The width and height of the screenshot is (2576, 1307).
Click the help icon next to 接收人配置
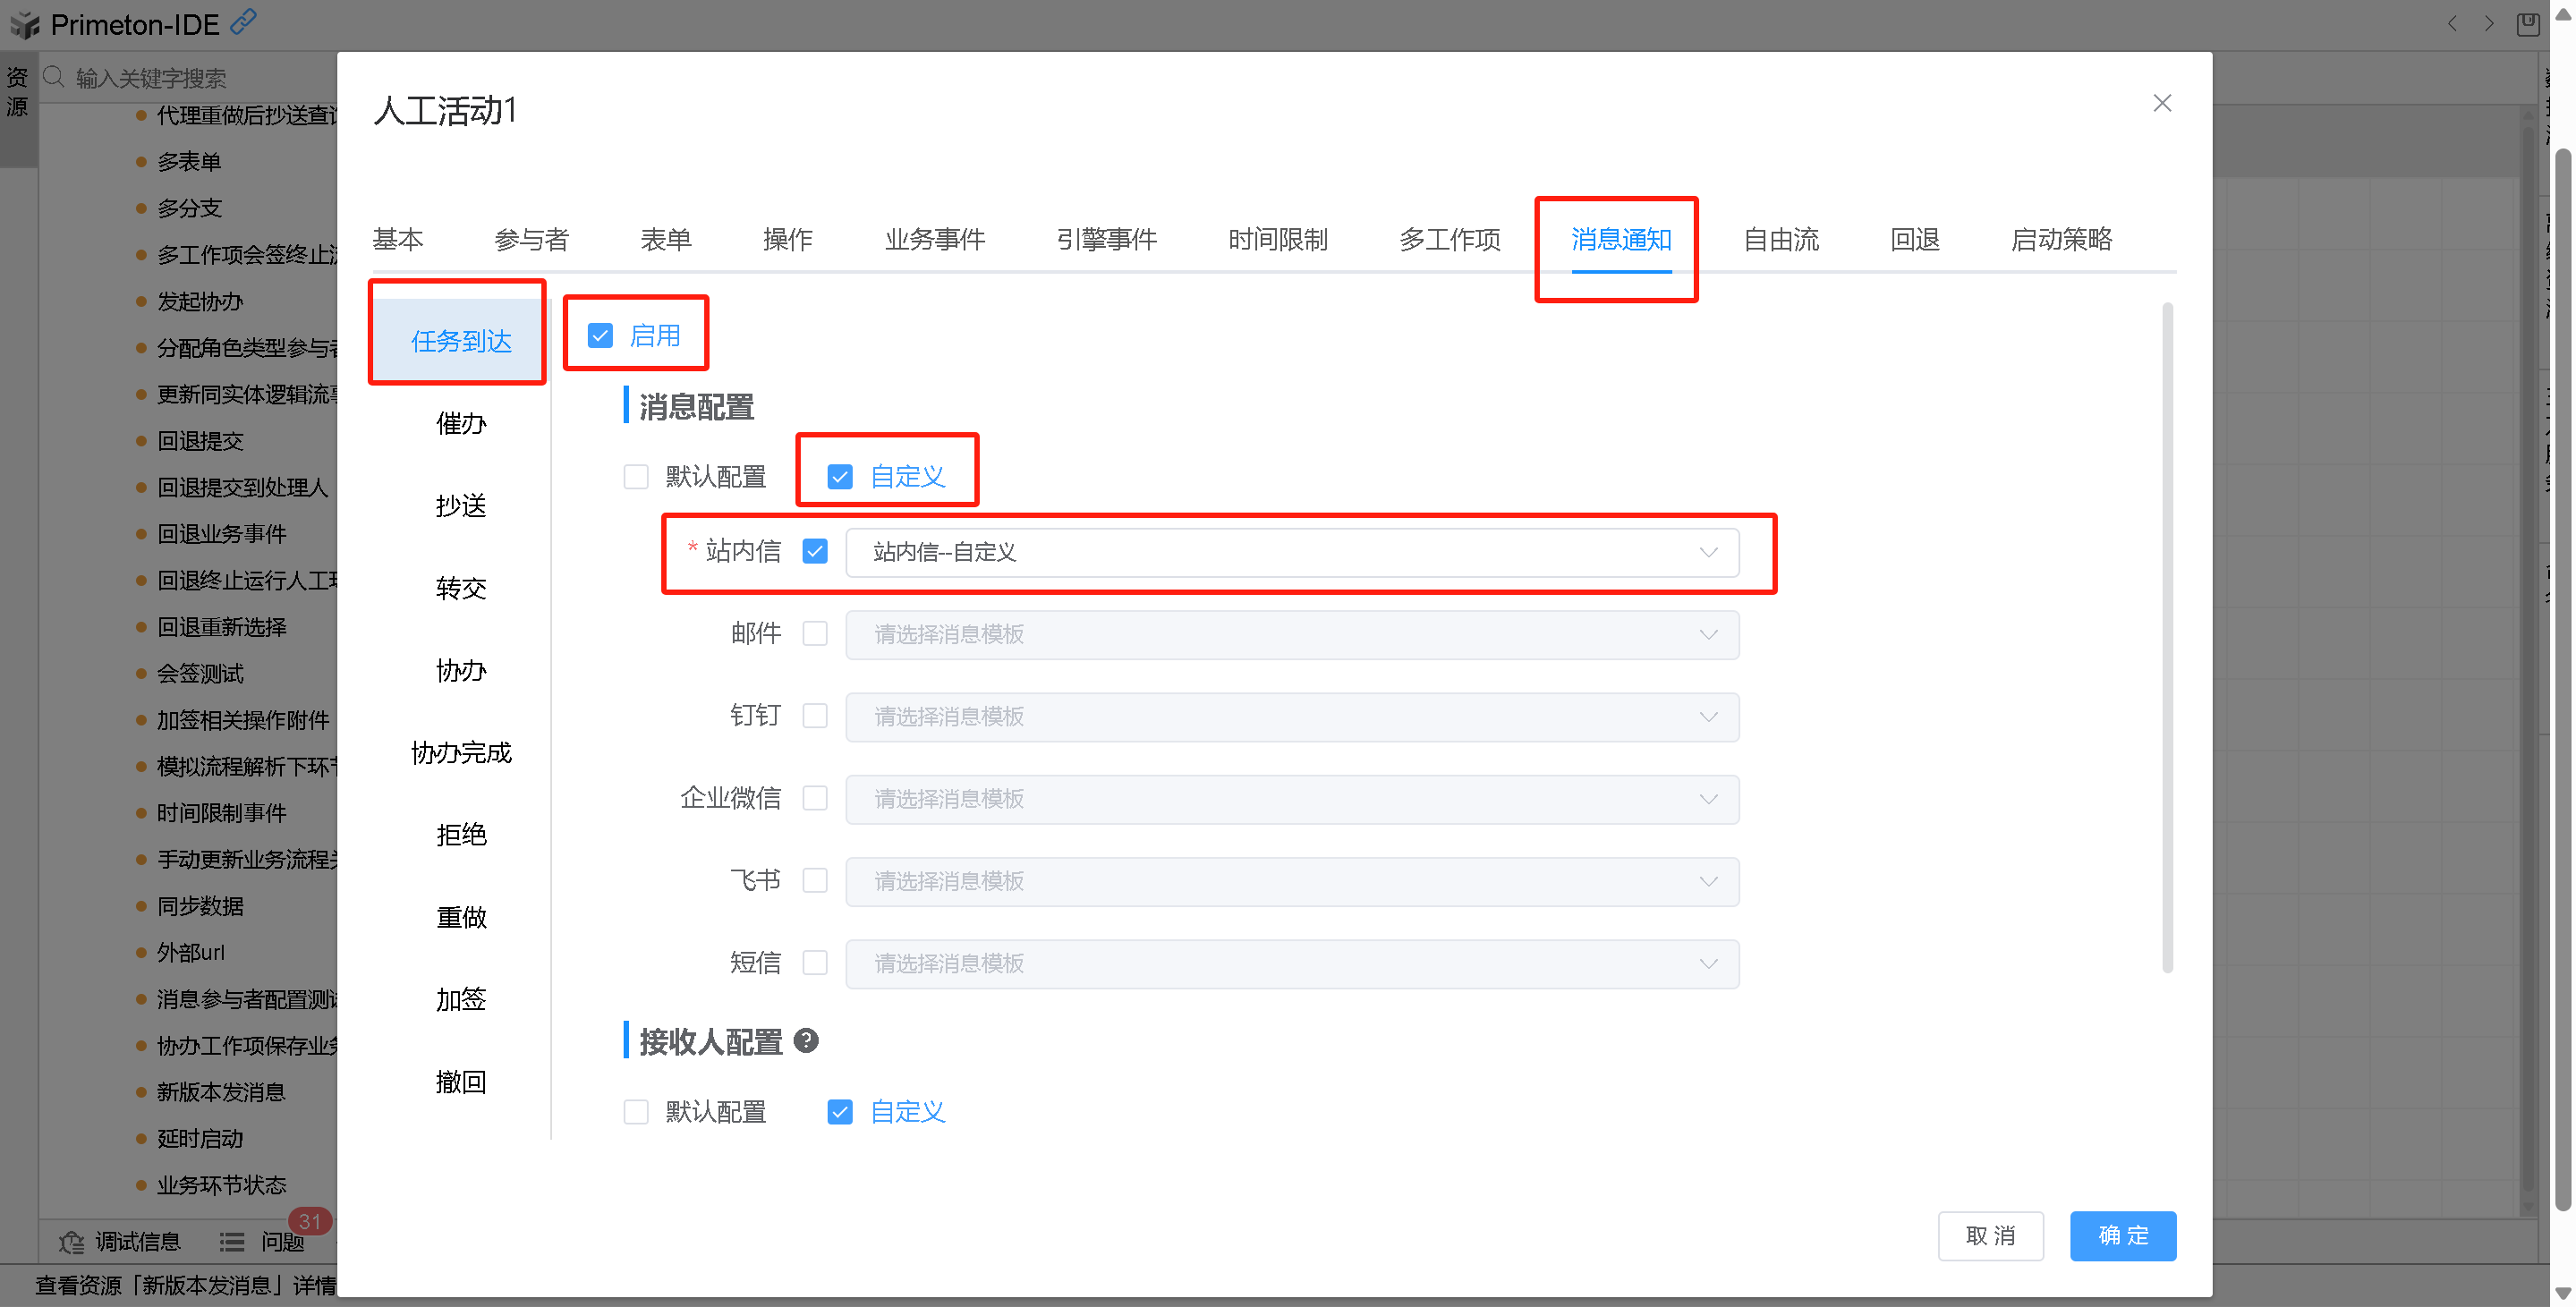[806, 1041]
